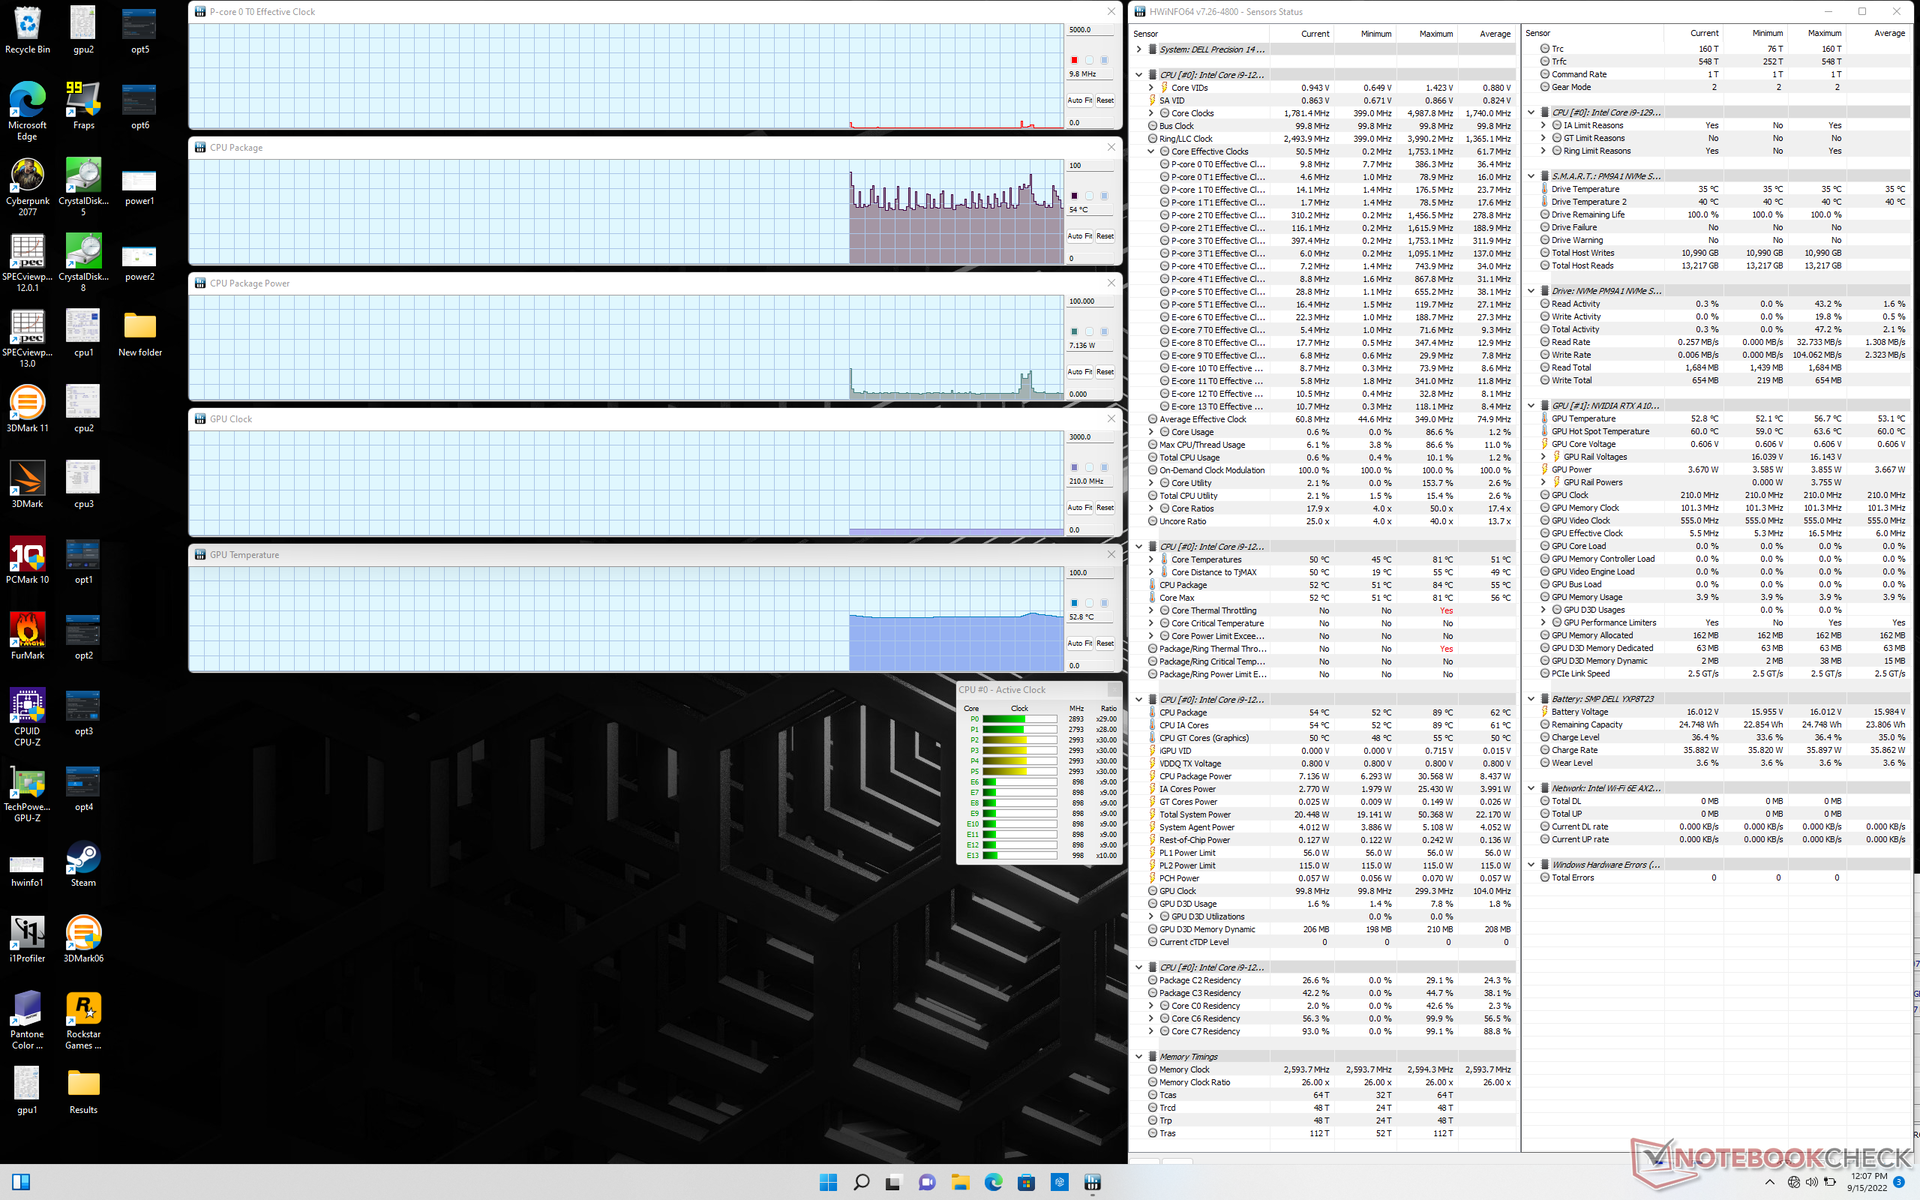Click the 100.0 maximum field in the GPU Temperature graph
This screenshot has width=1920, height=1200.
pyautogui.click(x=1090, y=573)
